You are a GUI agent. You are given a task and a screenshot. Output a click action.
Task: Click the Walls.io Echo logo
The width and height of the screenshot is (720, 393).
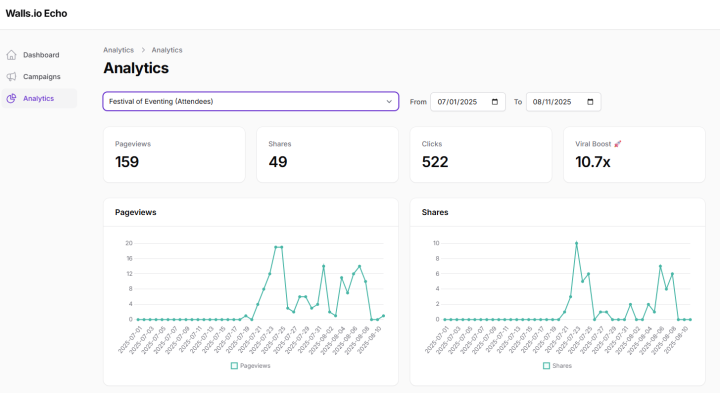click(36, 14)
